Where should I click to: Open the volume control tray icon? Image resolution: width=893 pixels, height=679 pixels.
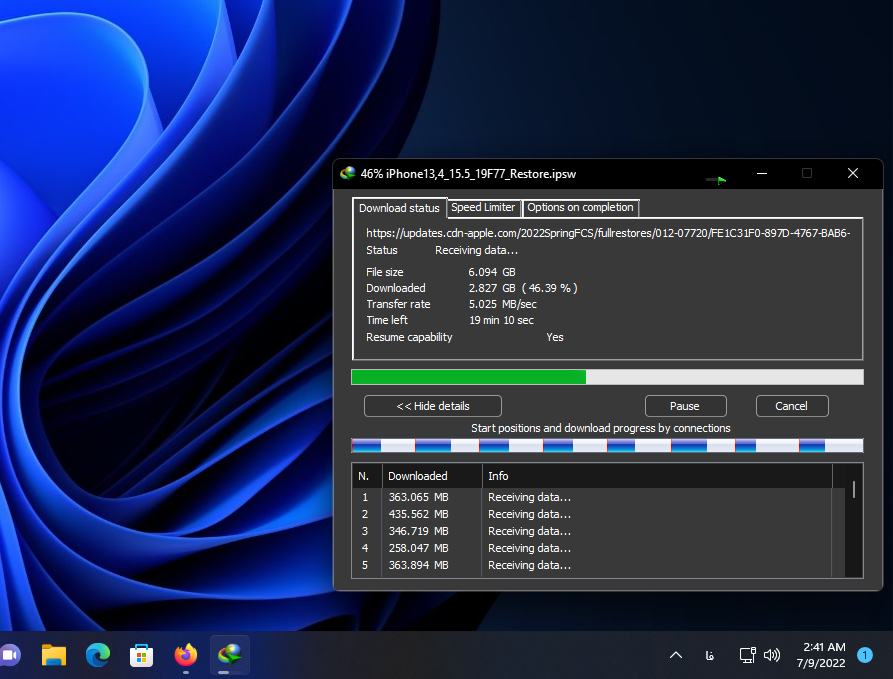(772, 655)
